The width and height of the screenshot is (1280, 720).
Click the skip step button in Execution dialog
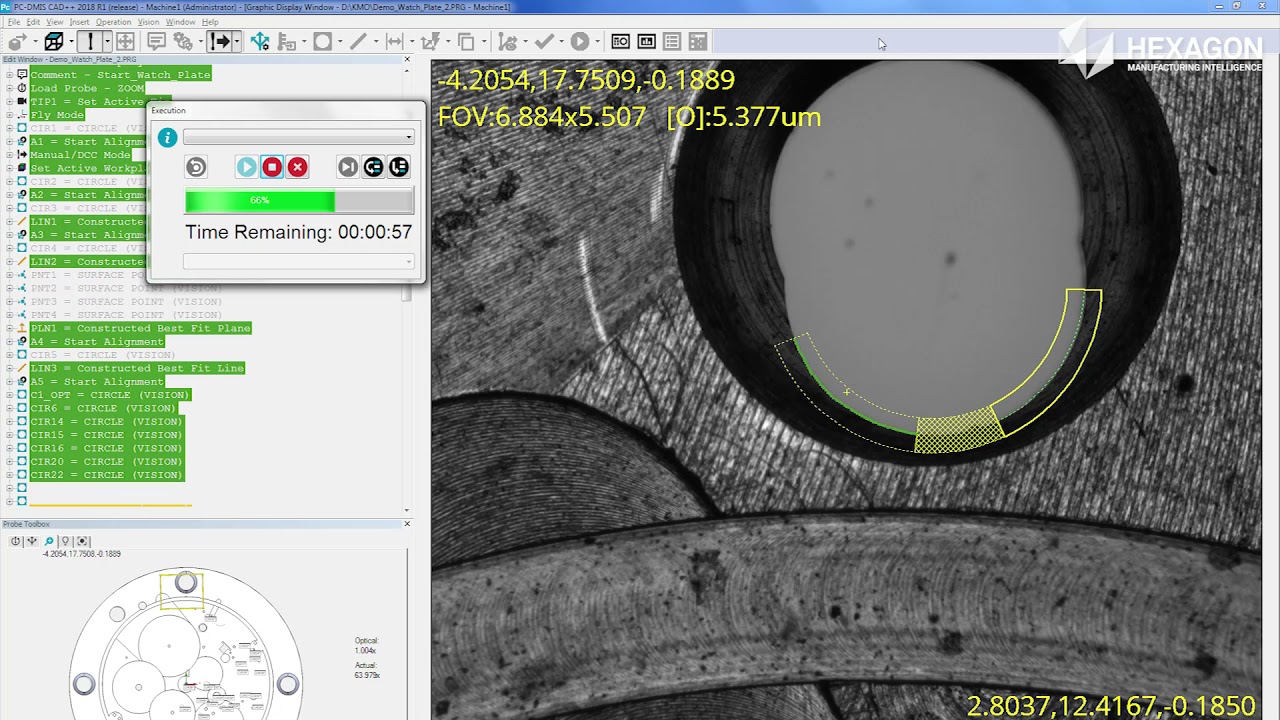[x=347, y=167]
